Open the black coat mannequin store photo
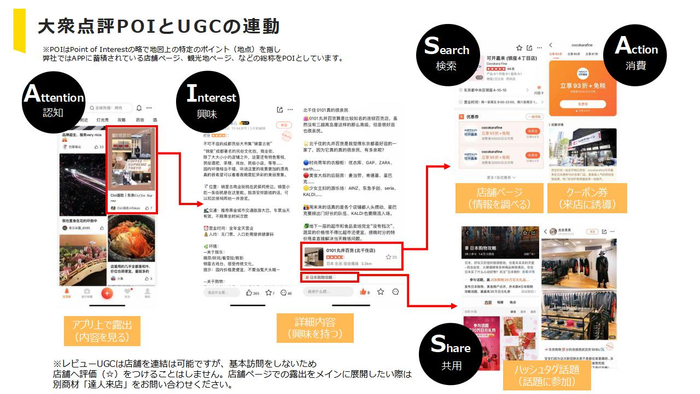 coord(579,264)
